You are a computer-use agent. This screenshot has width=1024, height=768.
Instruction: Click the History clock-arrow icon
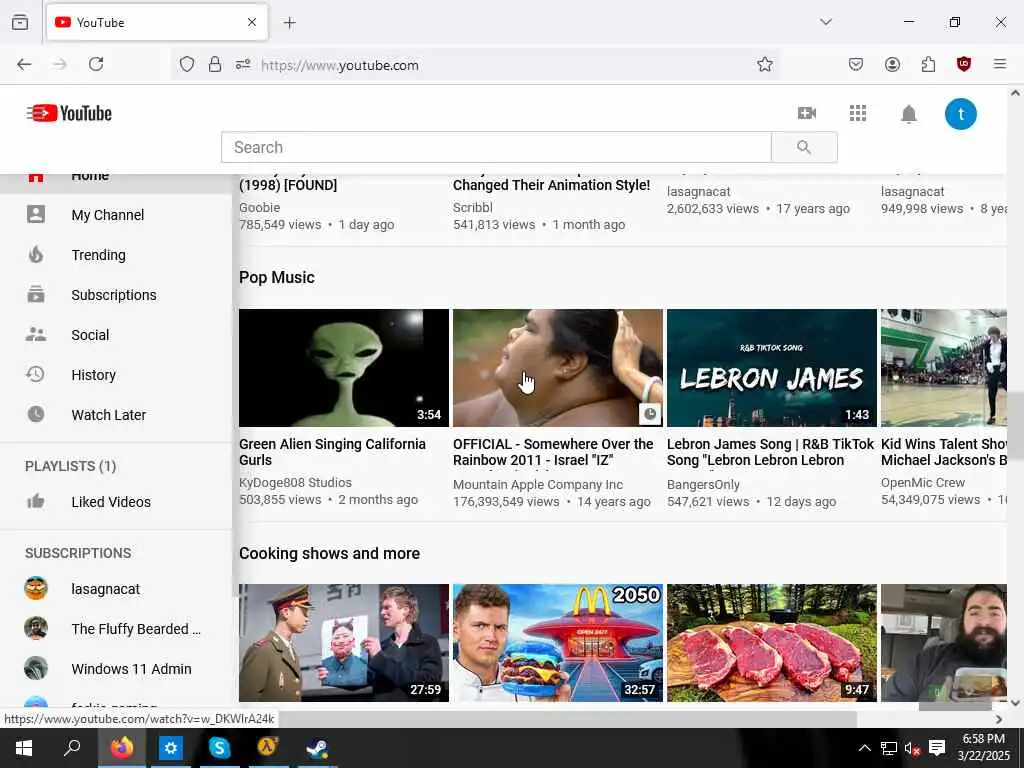[35, 374]
